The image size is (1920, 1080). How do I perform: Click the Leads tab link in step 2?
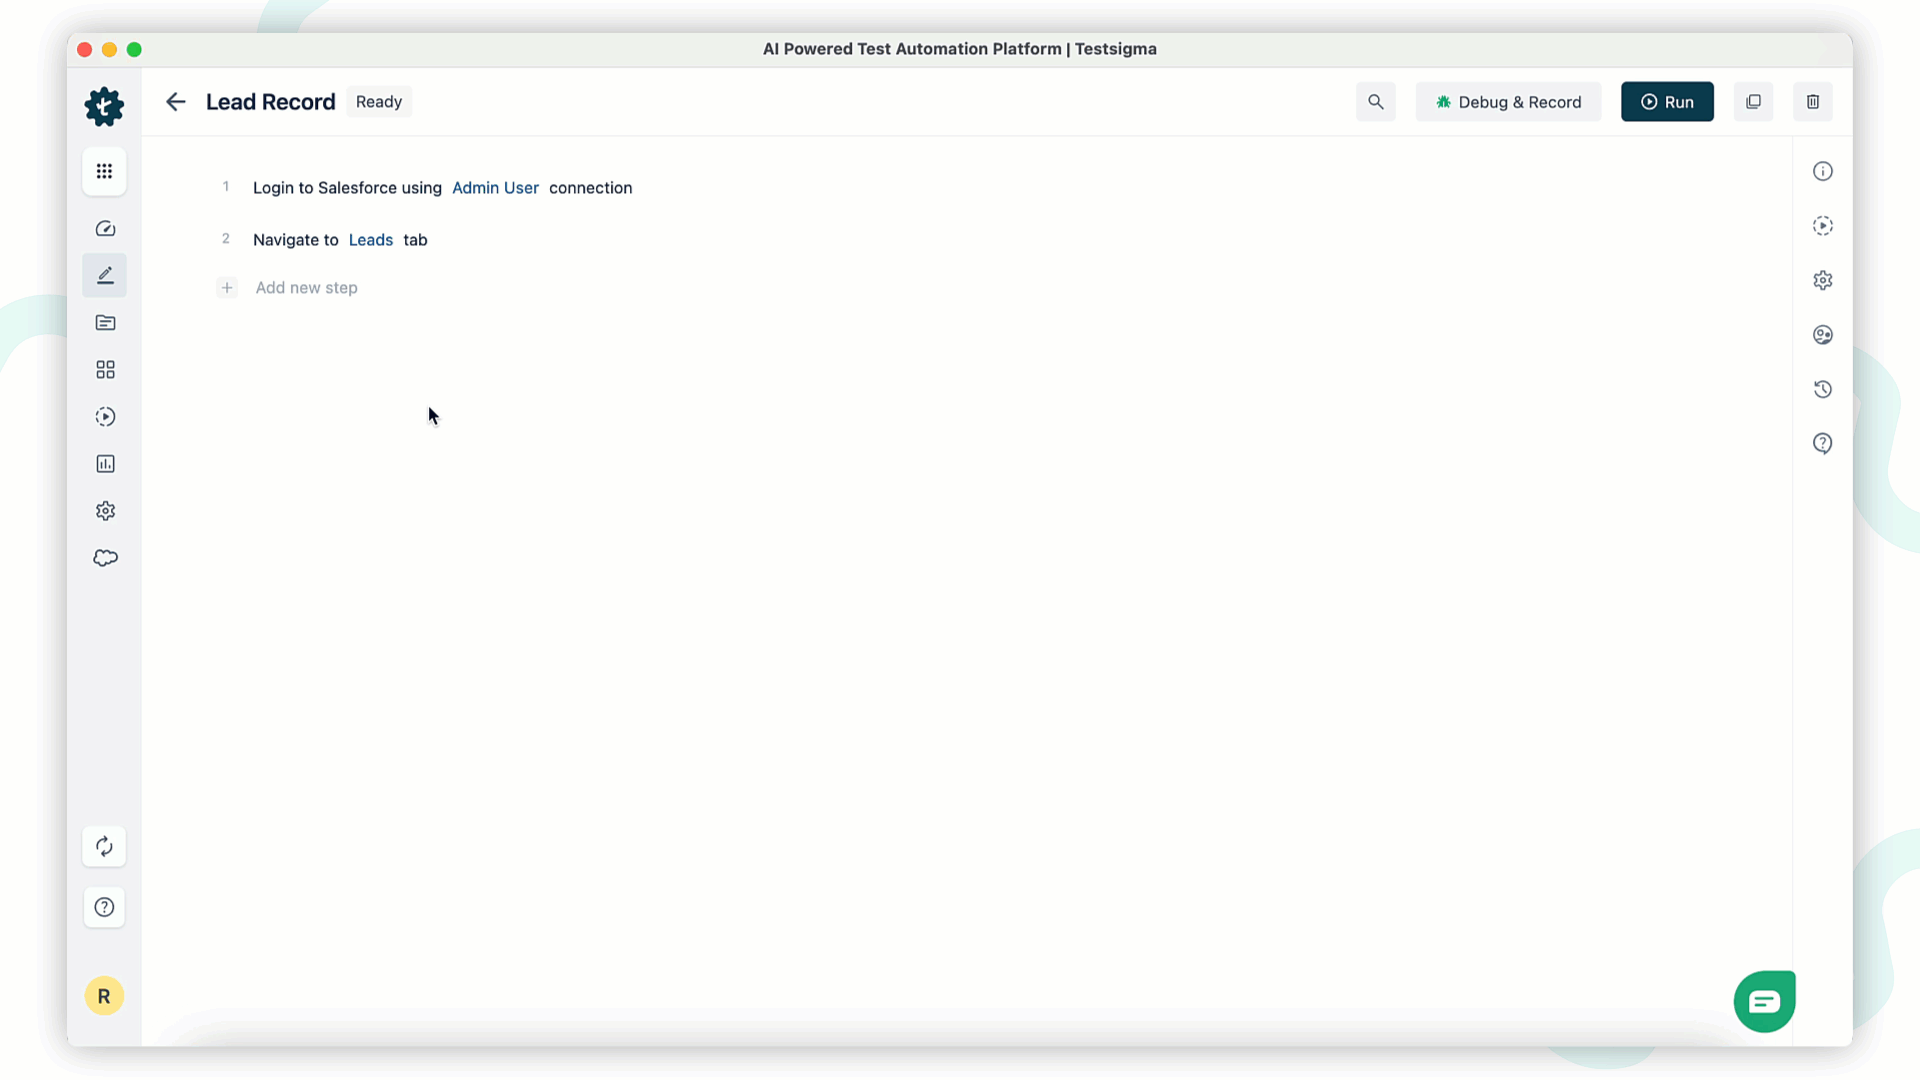click(x=371, y=240)
